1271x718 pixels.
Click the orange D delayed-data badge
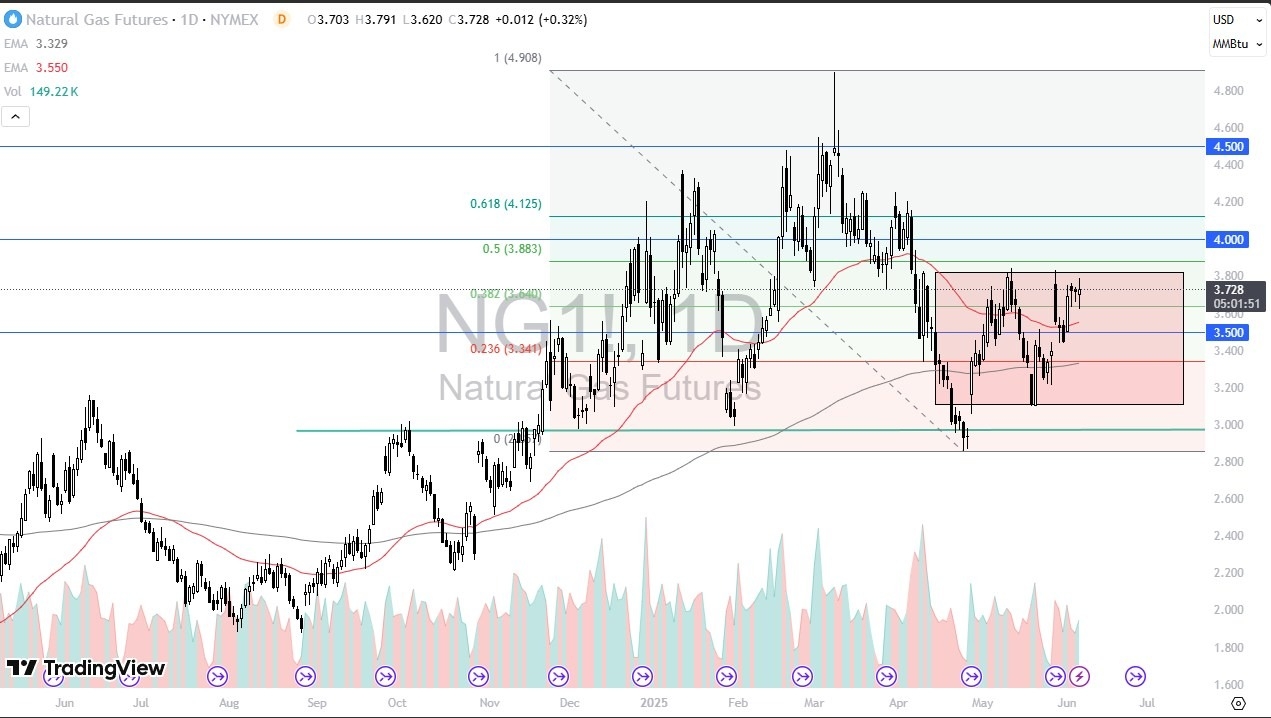281,19
